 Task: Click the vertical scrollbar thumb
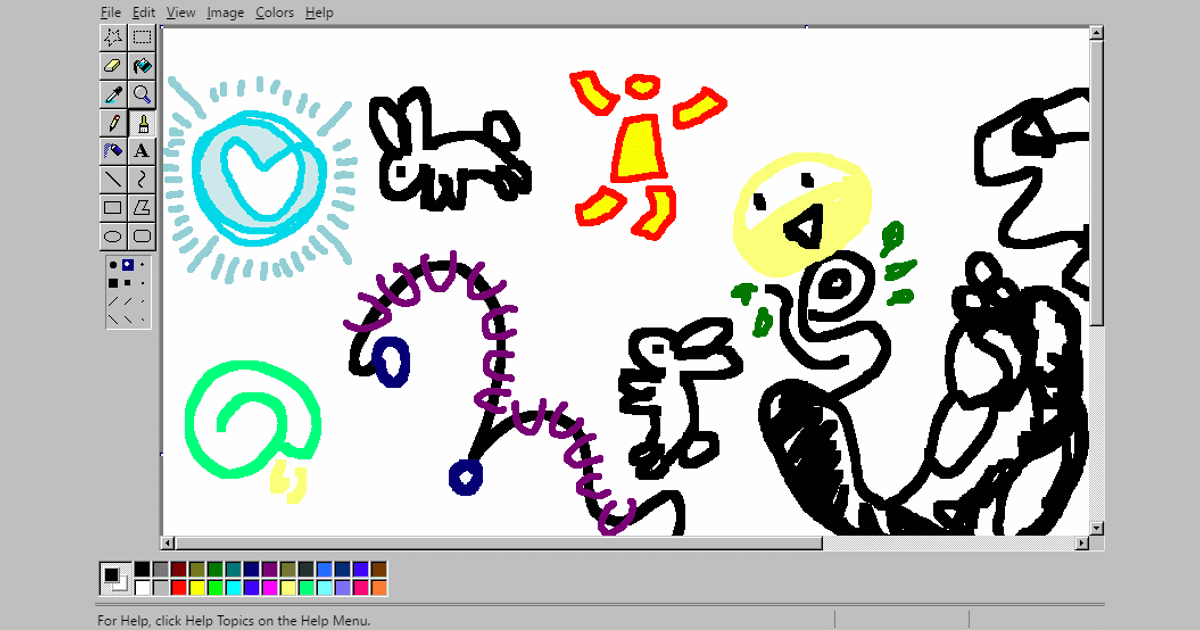[x=1097, y=183]
